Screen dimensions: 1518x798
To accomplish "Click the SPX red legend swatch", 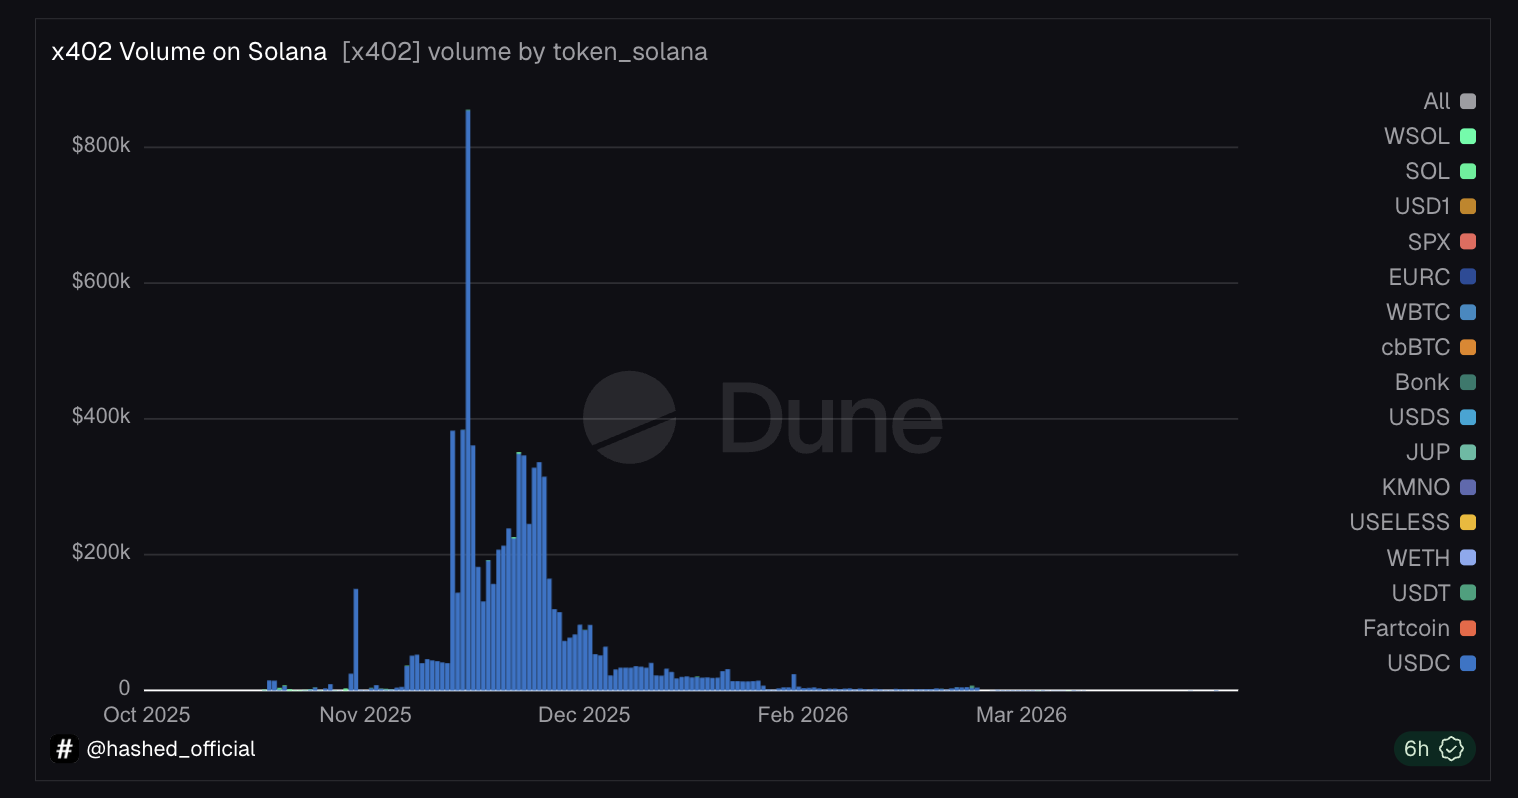I will pyautogui.click(x=1468, y=241).
